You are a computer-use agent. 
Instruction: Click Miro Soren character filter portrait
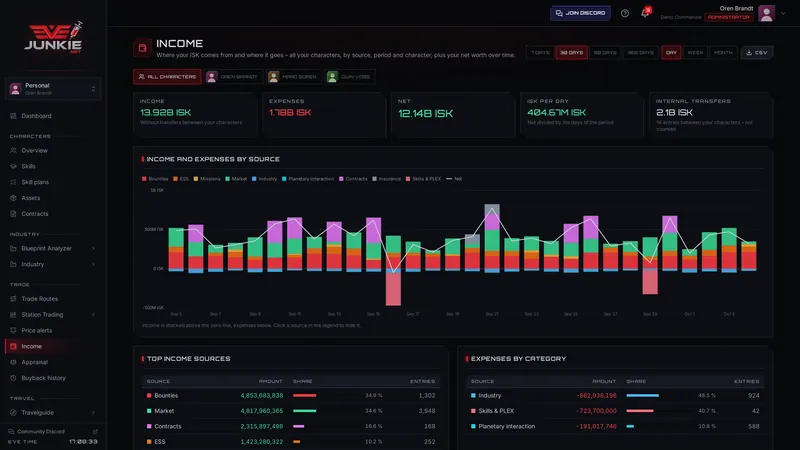(273, 77)
